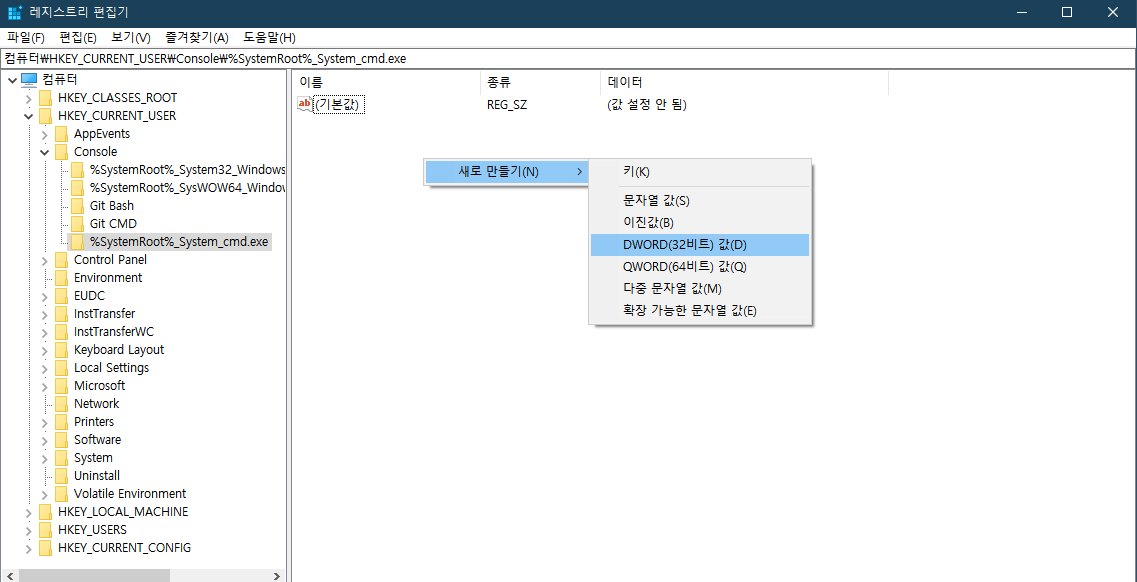Click the tree horizontal scrollbar right arrow
This screenshot has height=582, width=1137.
pyautogui.click(x=277, y=576)
